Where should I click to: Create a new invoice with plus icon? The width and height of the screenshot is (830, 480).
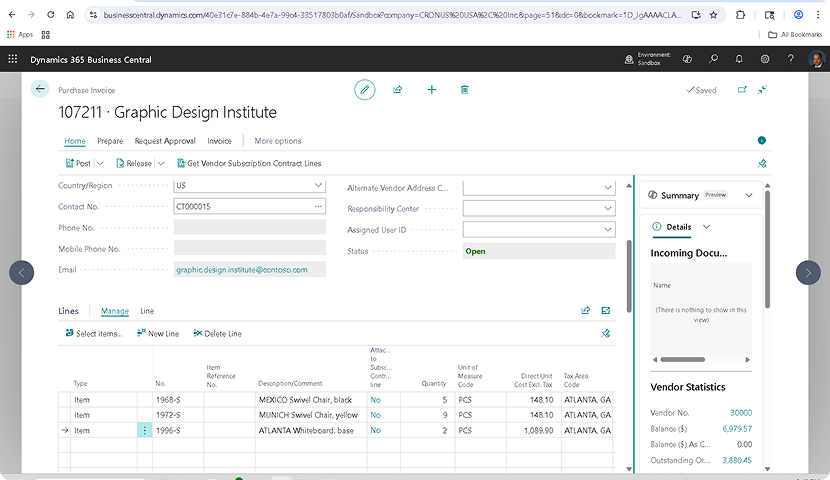point(432,90)
